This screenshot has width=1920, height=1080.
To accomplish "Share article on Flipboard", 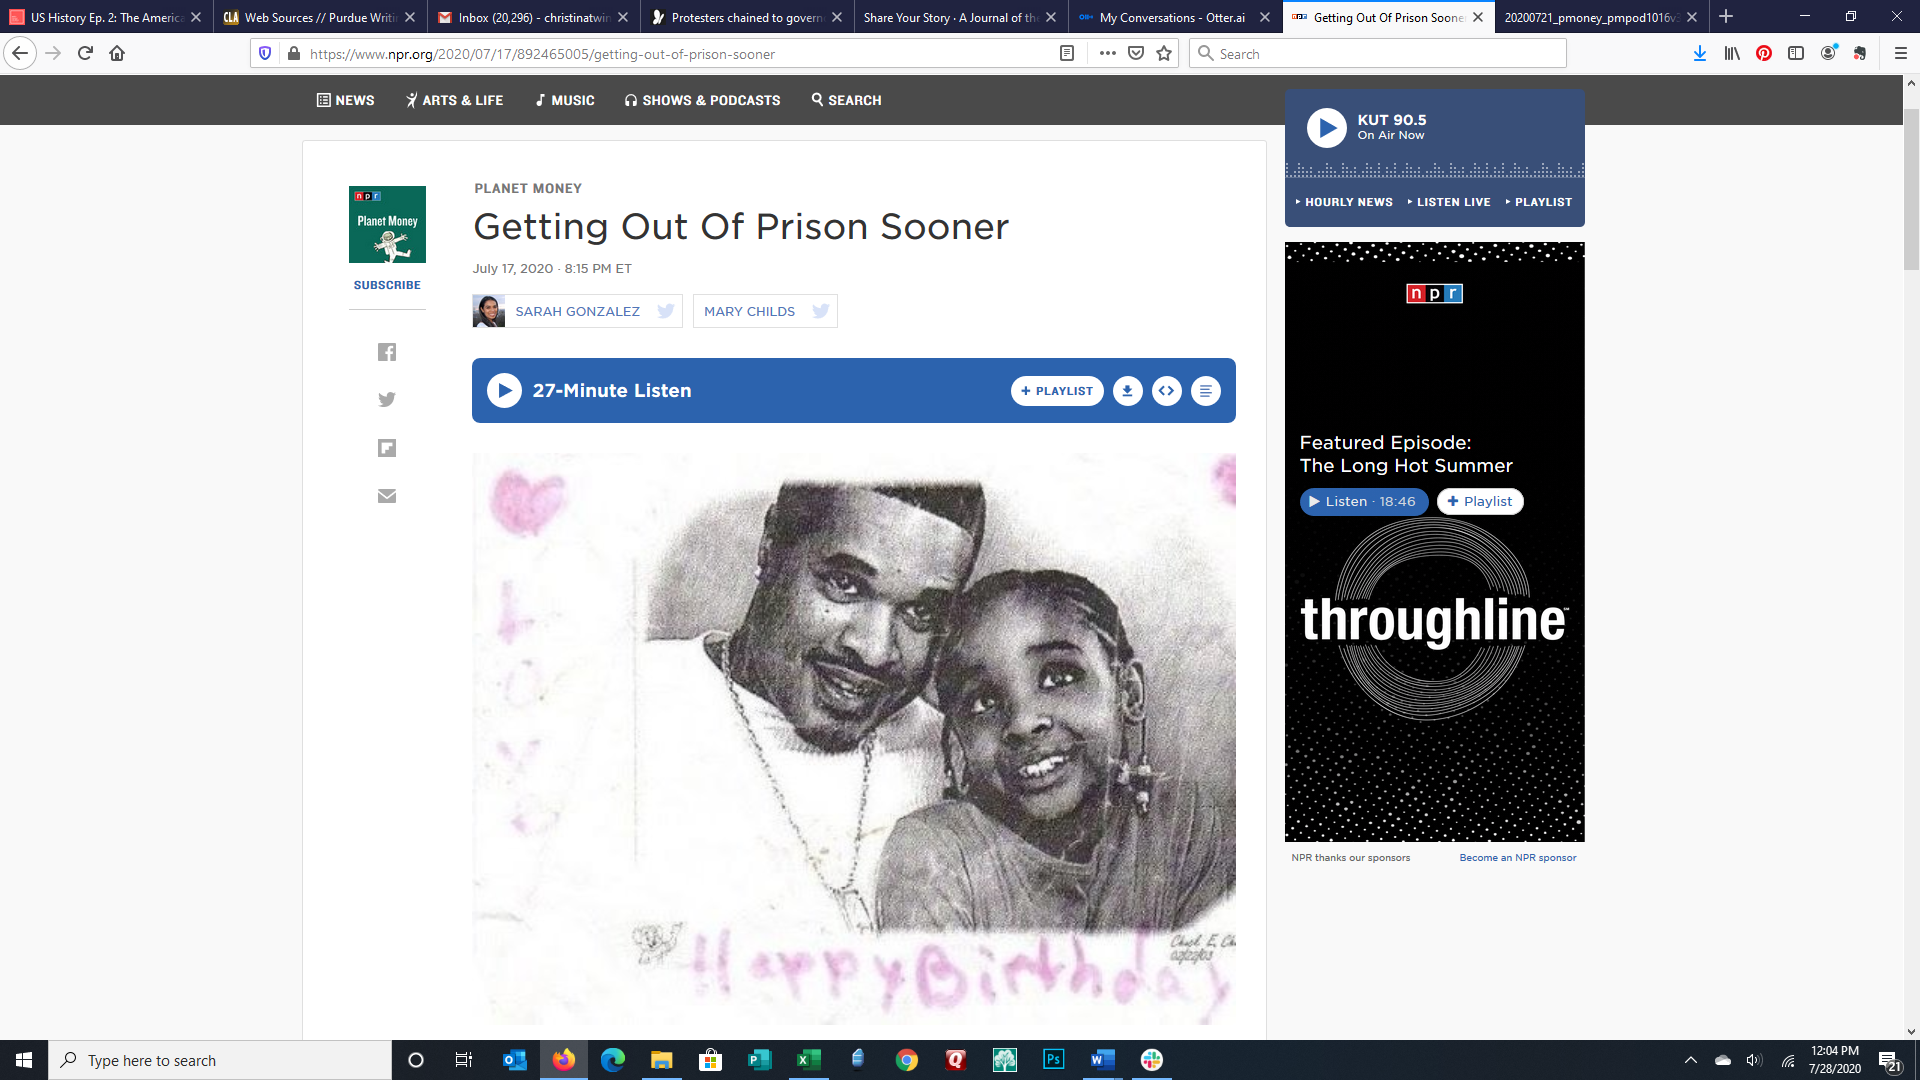I will 387,448.
